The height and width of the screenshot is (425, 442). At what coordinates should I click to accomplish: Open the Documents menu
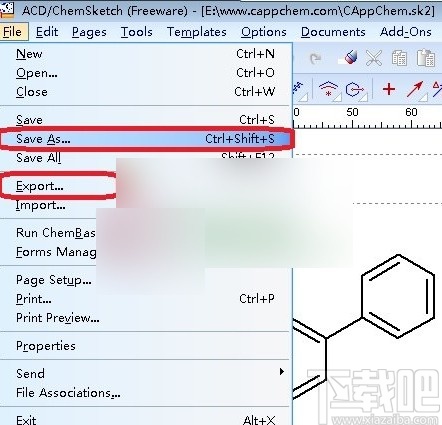[333, 32]
